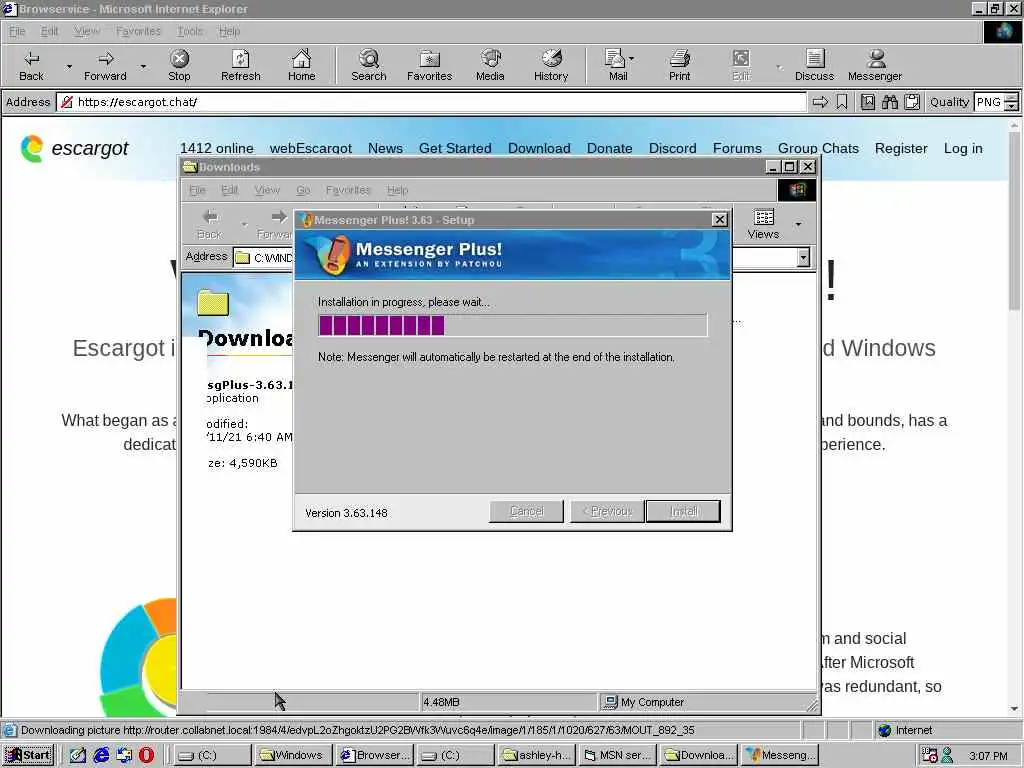
Task: Click the IE vertical scrollbar
Action: [1014, 417]
